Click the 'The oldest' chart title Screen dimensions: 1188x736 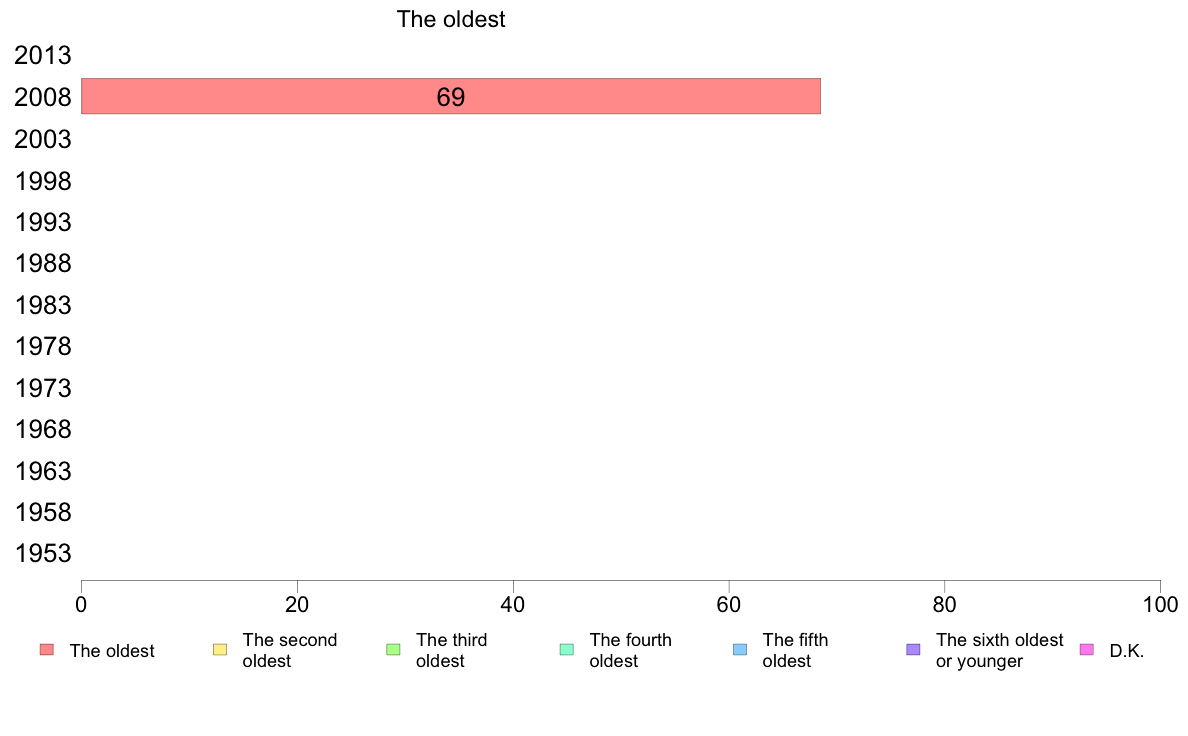click(x=451, y=19)
